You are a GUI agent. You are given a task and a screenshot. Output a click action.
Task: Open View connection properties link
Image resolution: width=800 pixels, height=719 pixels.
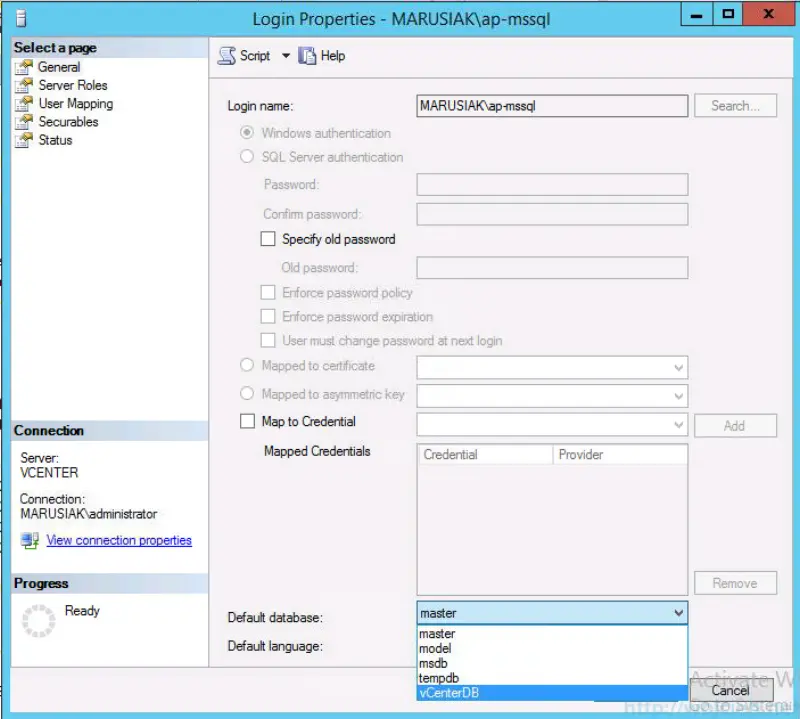118,540
